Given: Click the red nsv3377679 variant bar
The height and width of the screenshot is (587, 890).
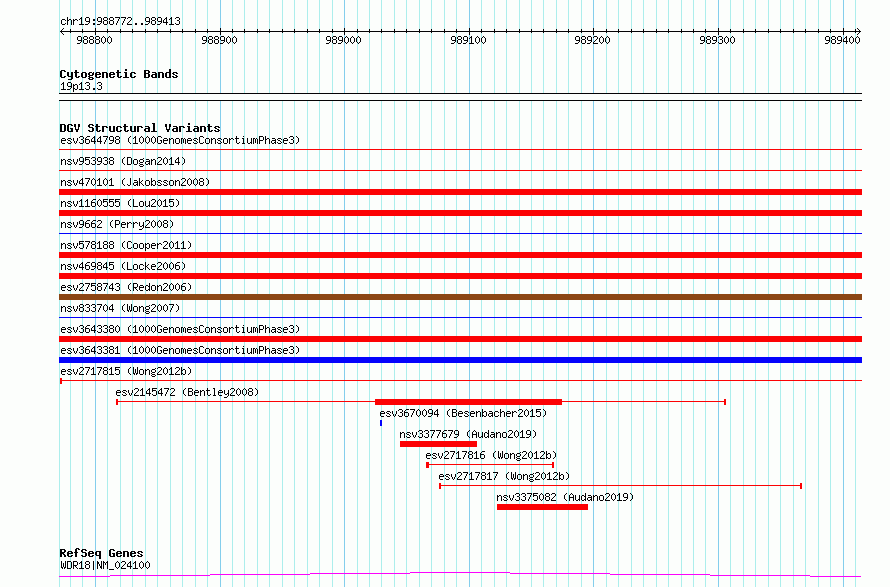Looking at the screenshot, I should coord(438,444).
